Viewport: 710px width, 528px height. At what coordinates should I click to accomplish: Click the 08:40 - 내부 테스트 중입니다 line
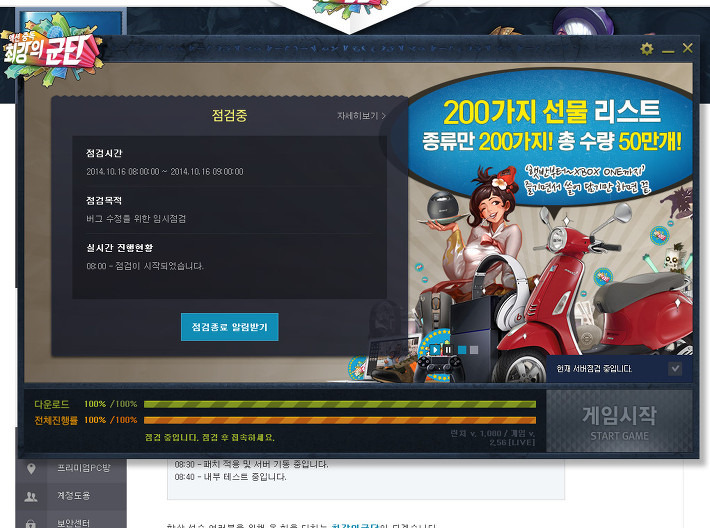[230, 477]
